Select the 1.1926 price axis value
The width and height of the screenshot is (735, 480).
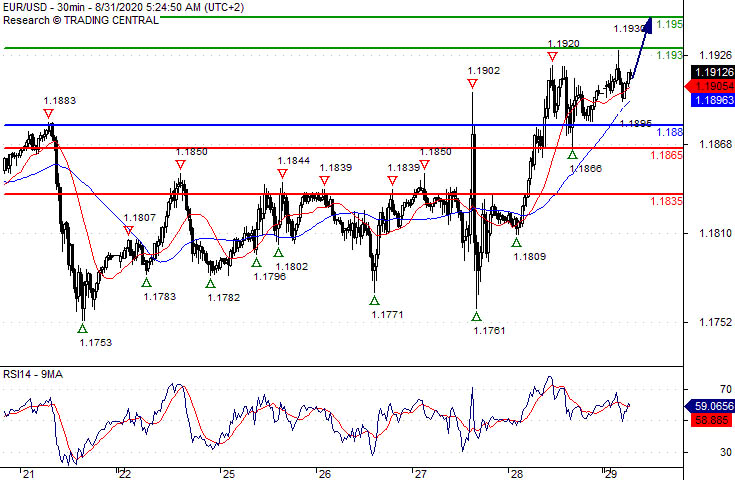tap(715, 55)
